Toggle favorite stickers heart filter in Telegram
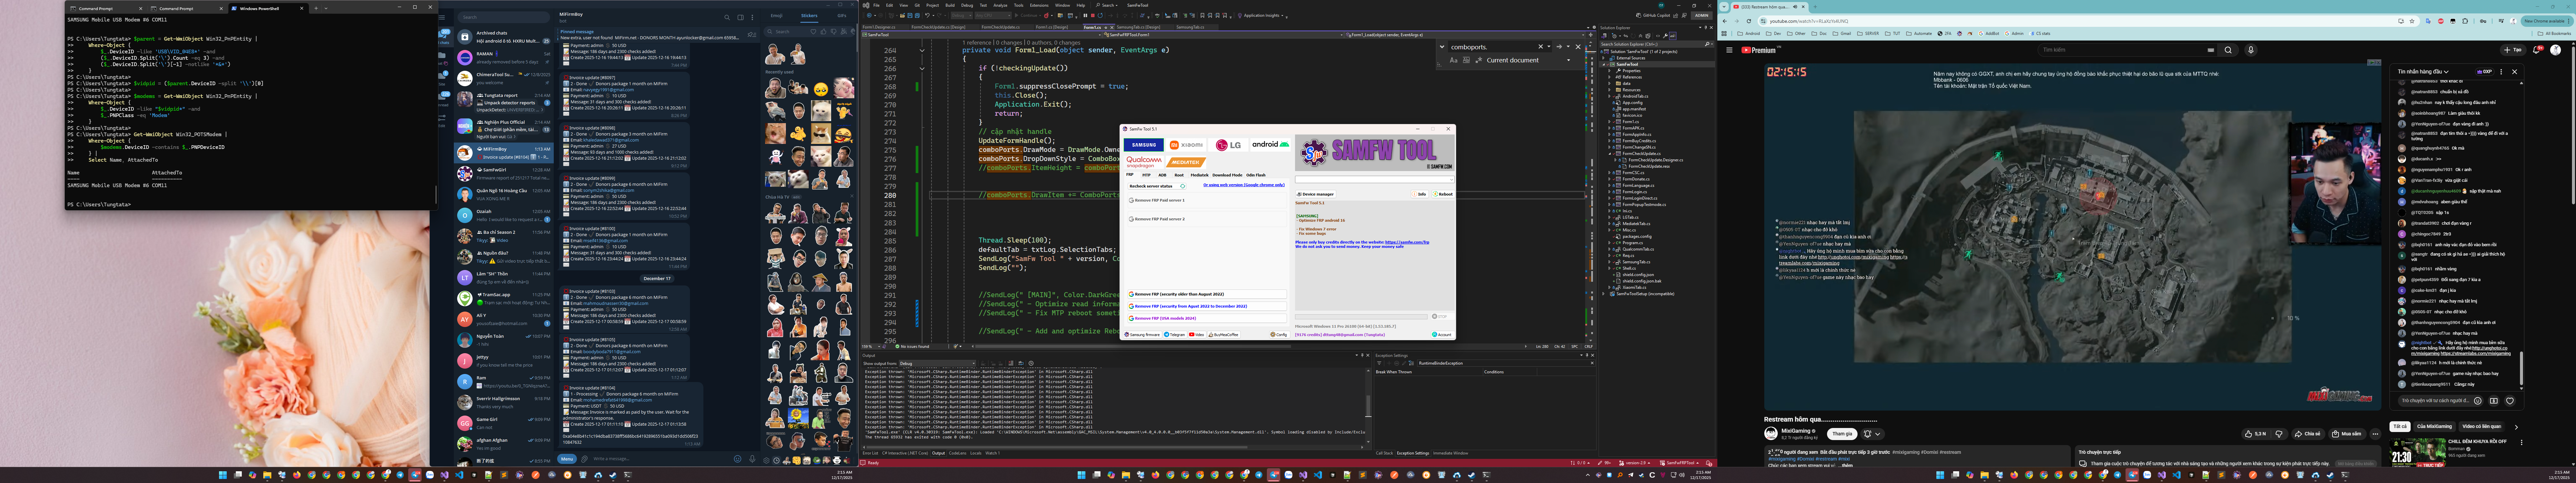2576x483 pixels. point(814,32)
